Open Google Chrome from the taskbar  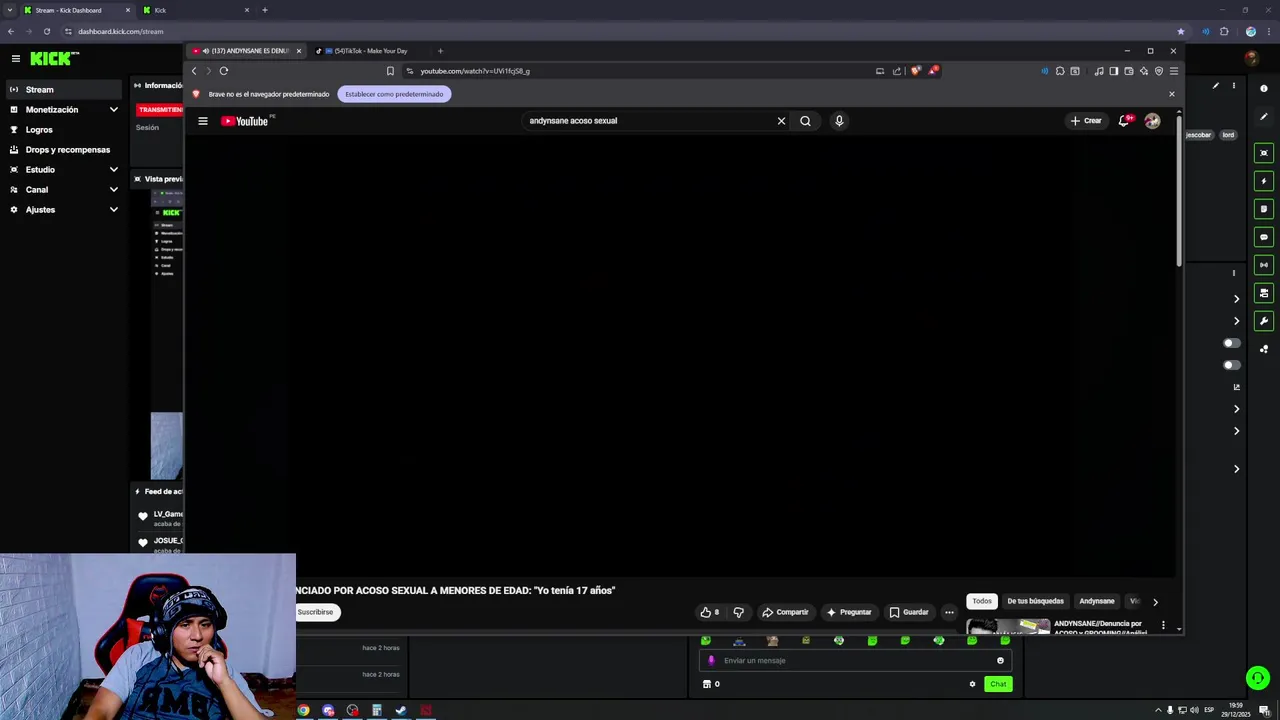coord(303,711)
